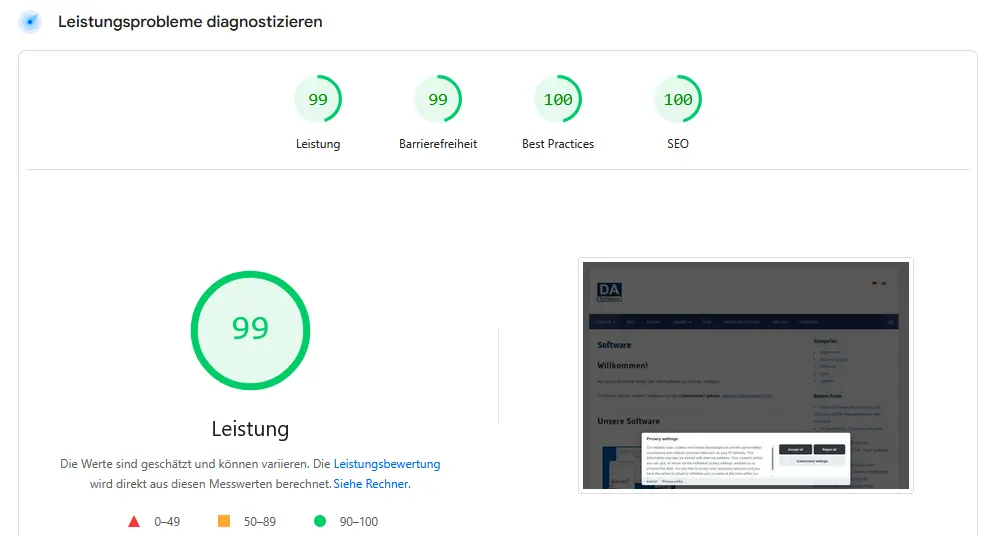
Task: Click 'Accept all' in the screenshot preview
Action: [x=795, y=450]
